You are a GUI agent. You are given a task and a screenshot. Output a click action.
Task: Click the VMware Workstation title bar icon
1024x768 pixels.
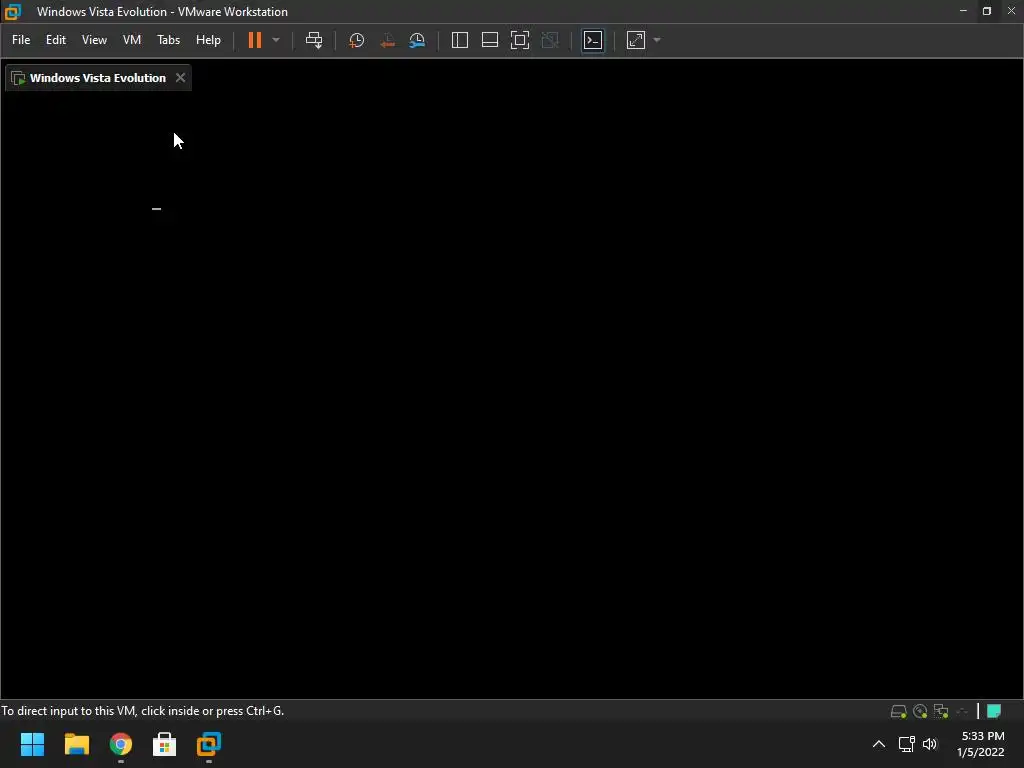pyautogui.click(x=12, y=12)
